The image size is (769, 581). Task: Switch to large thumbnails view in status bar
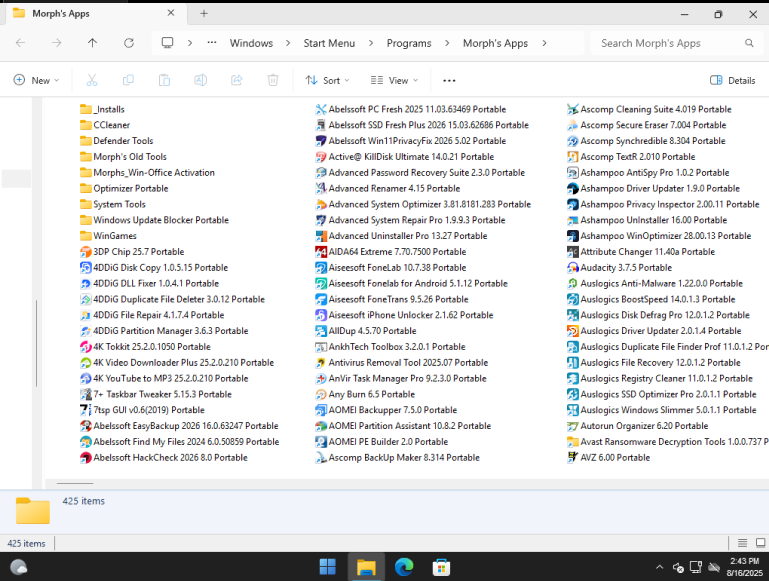pyautogui.click(x=761, y=543)
